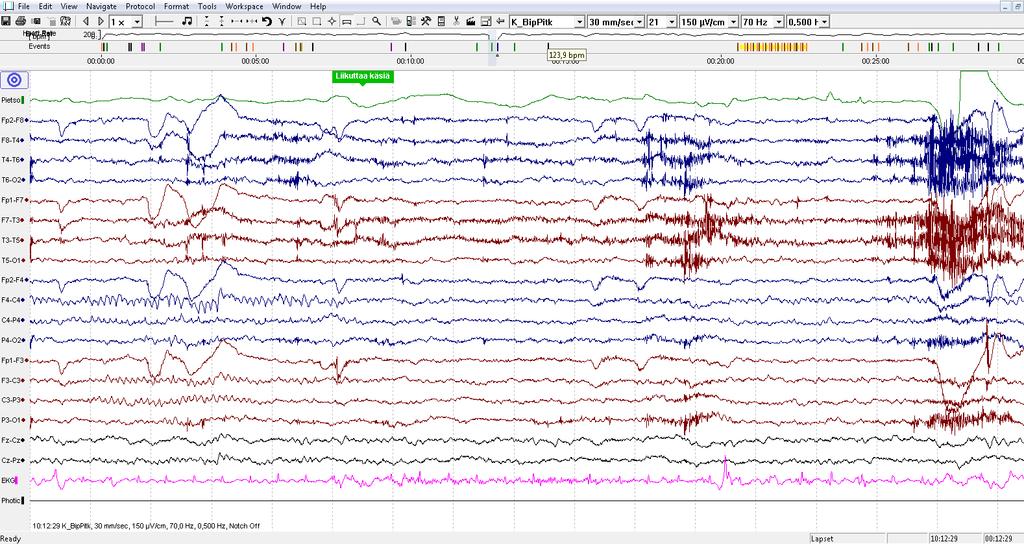Click the scissors cut icon
The image size is (1024, 544).
coord(456,22)
